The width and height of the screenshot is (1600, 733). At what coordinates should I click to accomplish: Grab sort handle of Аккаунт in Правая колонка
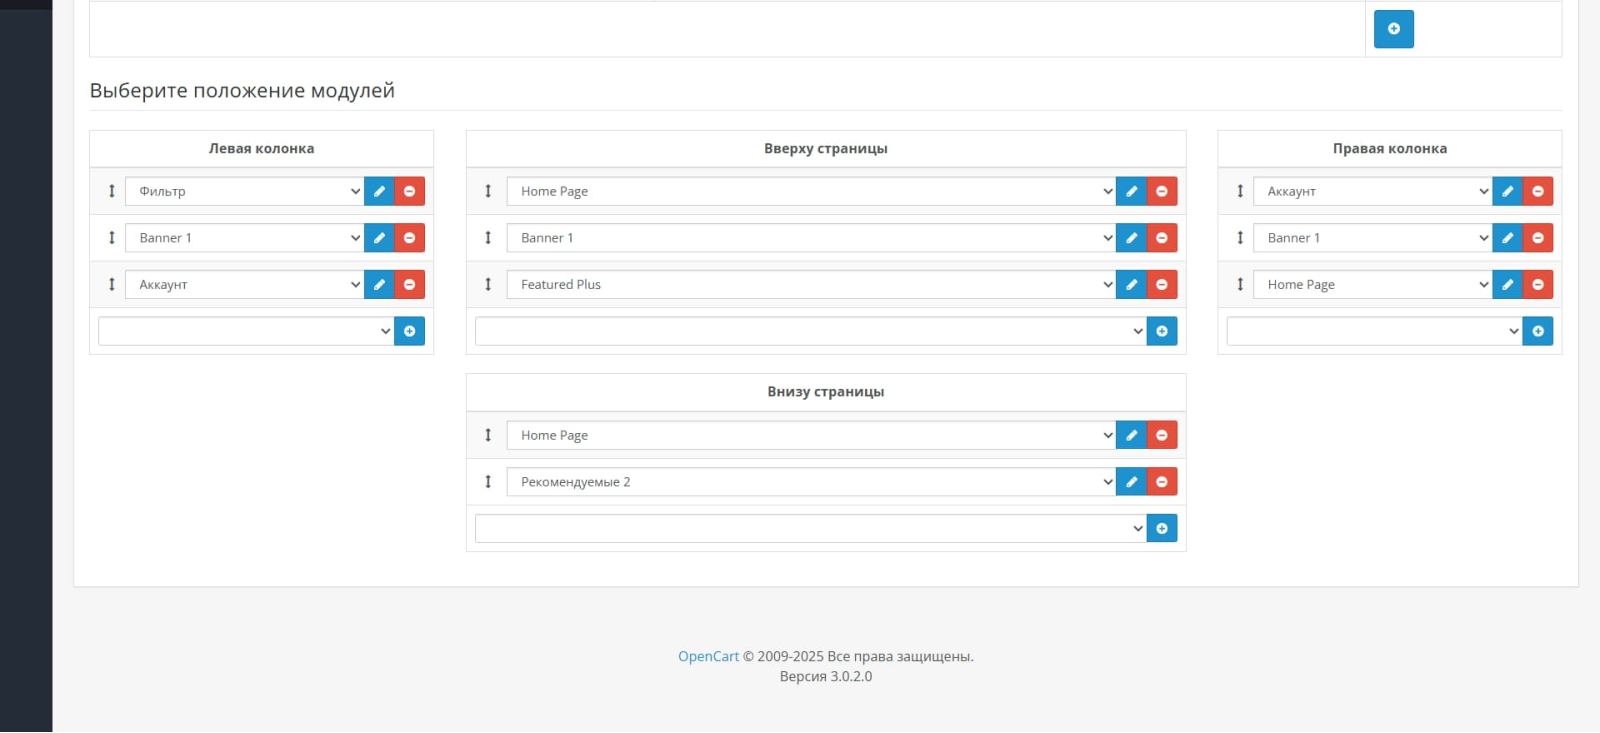point(1240,191)
